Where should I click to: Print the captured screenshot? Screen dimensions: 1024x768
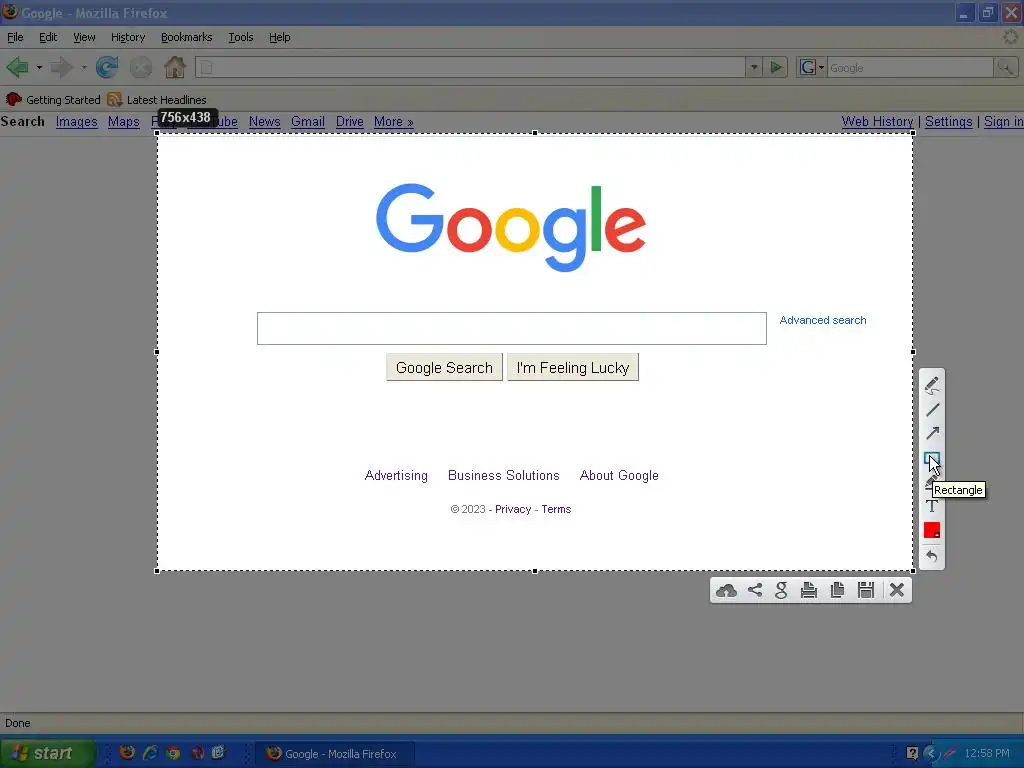pyautogui.click(x=809, y=590)
